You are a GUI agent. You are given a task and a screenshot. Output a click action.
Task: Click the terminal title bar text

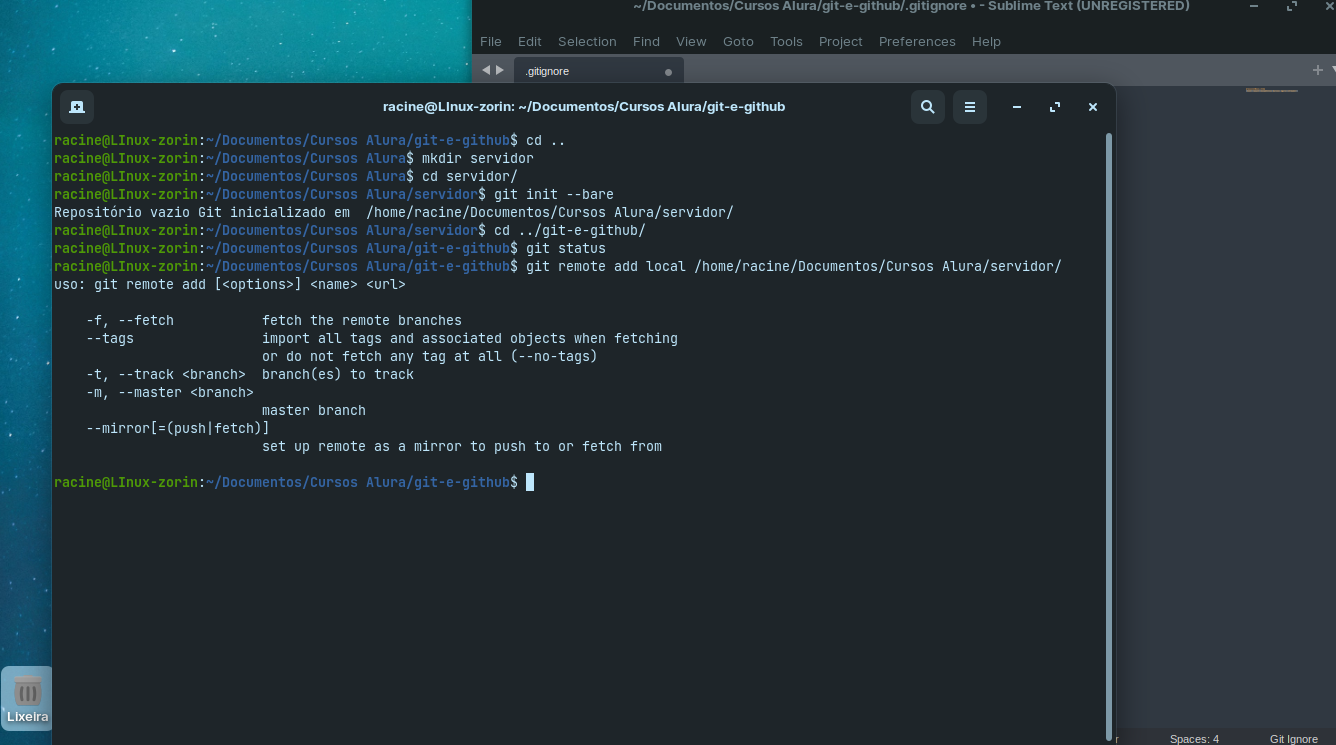[x=584, y=107]
